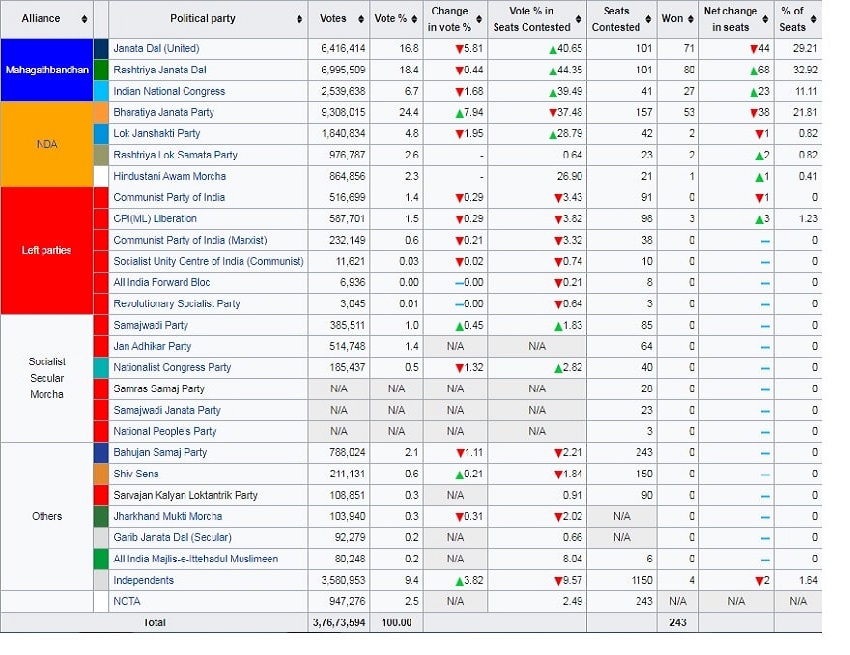Click Sarvajan Kalyan Loktantrik Party name

185,495
